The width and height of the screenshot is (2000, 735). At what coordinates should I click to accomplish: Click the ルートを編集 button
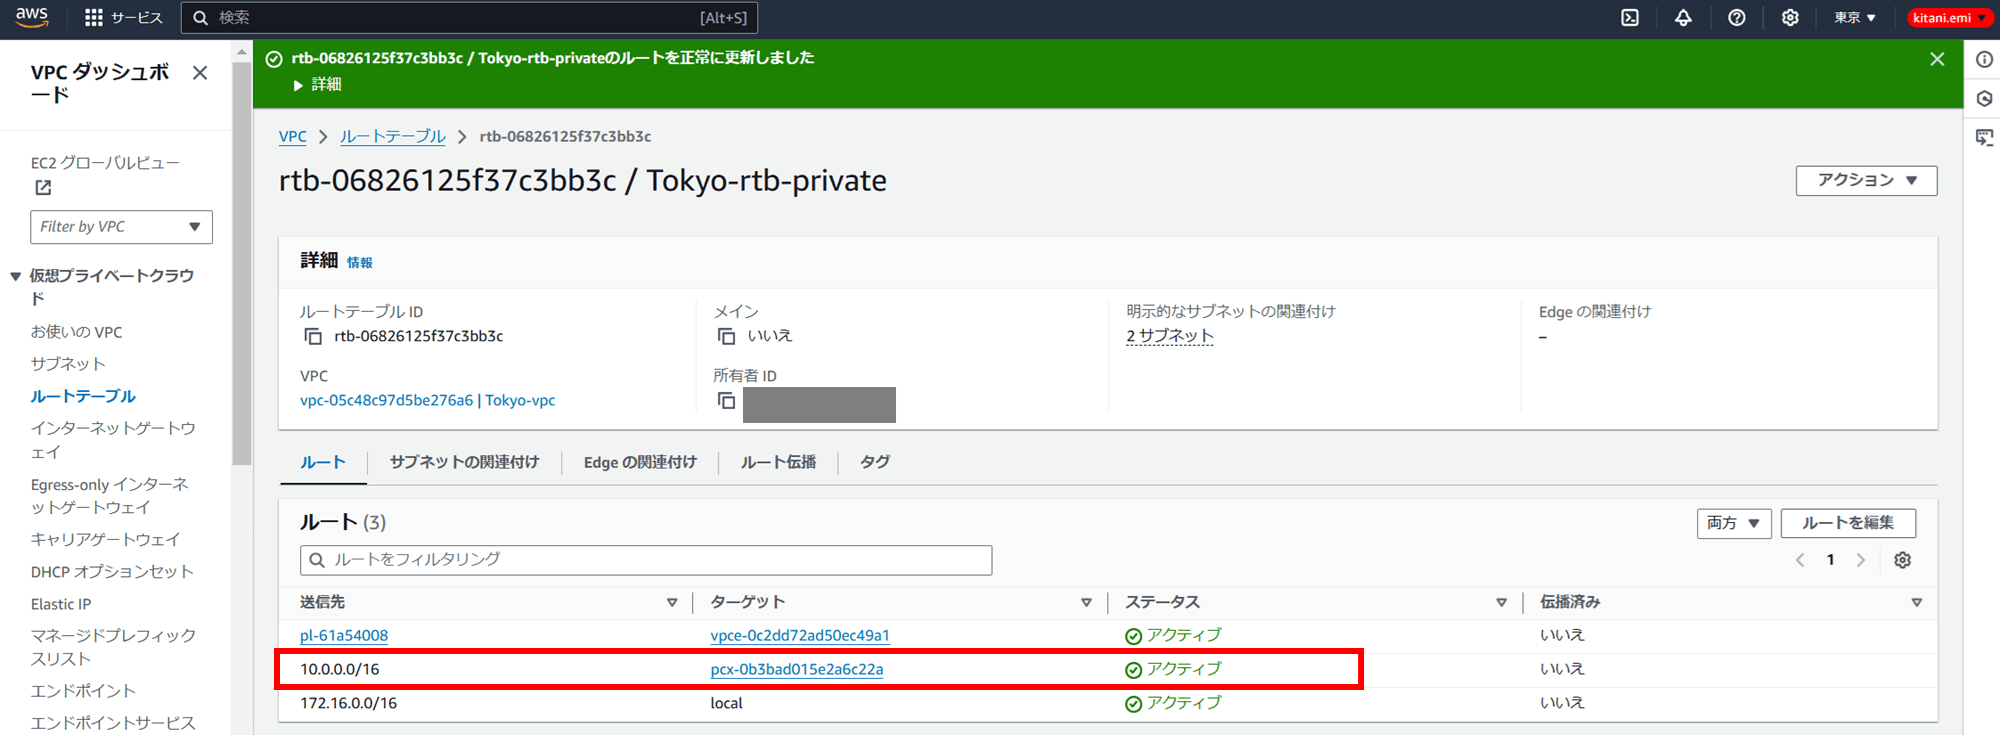(1848, 523)
